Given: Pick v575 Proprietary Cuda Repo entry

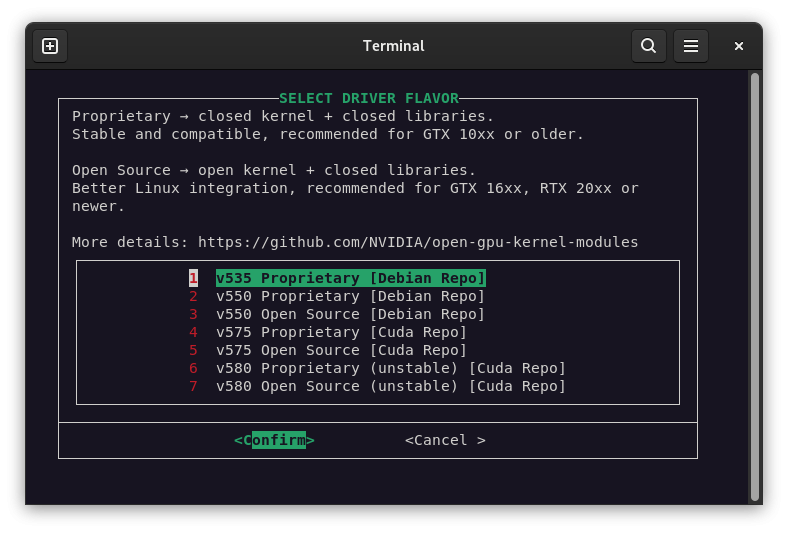Looking at the screenshot, I should [341, 332].
